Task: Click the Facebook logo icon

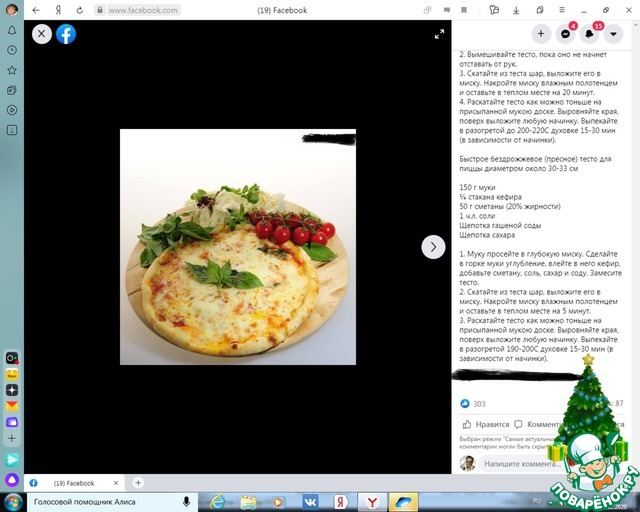Action: tap(66, 34)
